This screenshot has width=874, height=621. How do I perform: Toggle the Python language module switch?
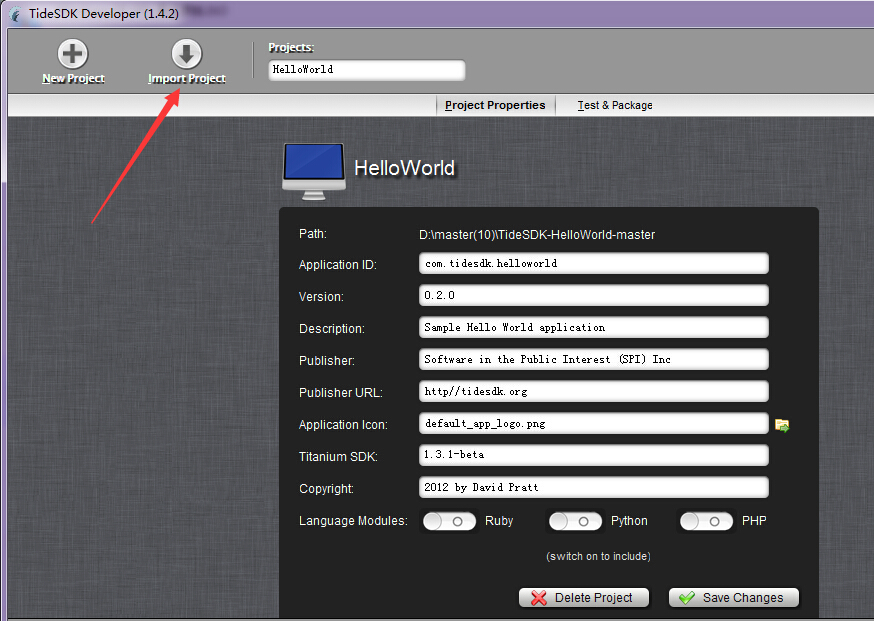575,521
